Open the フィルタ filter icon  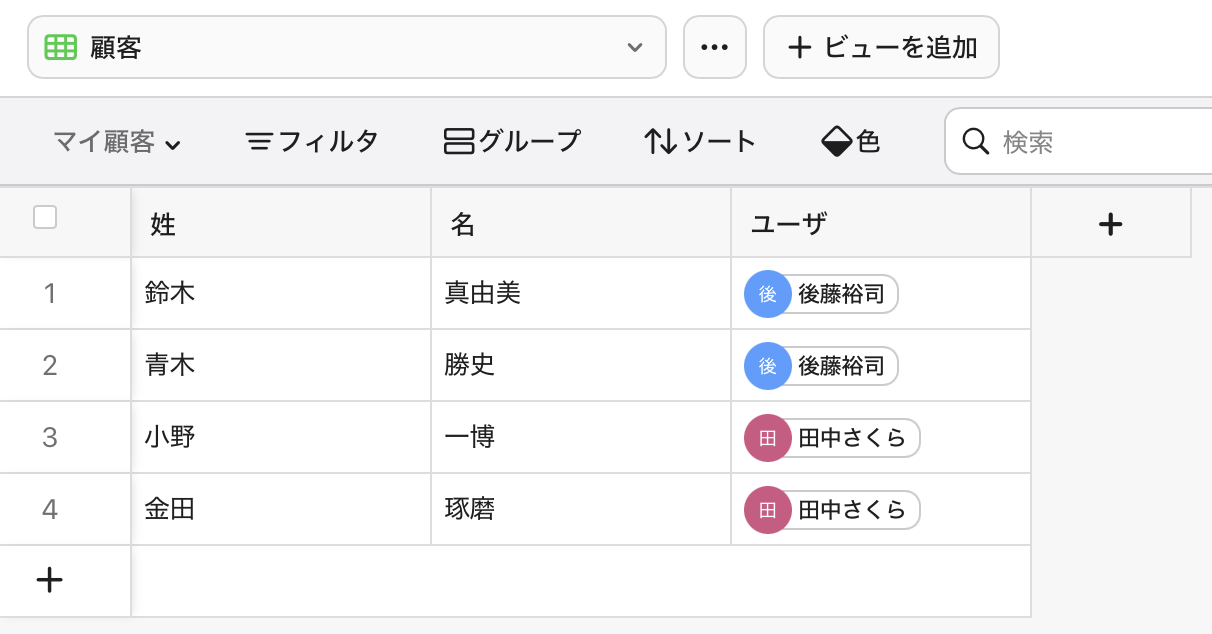pos(258,141)
